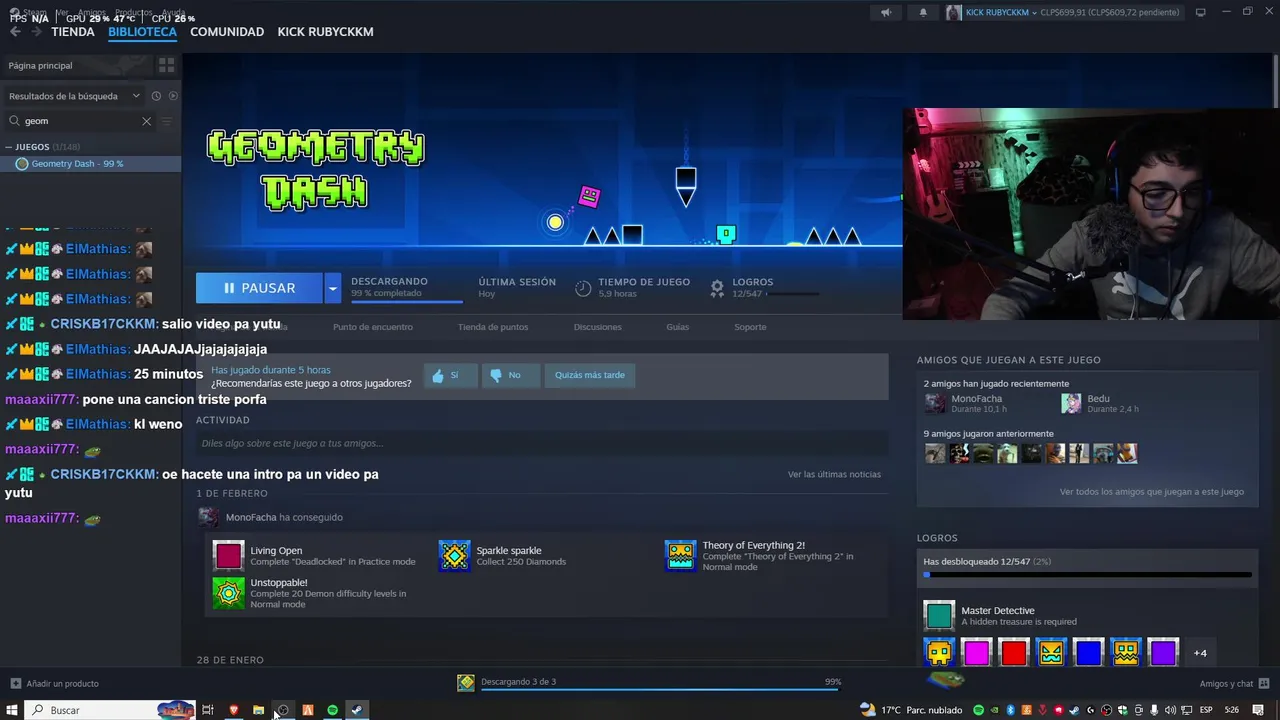Open the TIENDA tab
The height and width of the screenshot is (720, 1280).
pos(73,32)
